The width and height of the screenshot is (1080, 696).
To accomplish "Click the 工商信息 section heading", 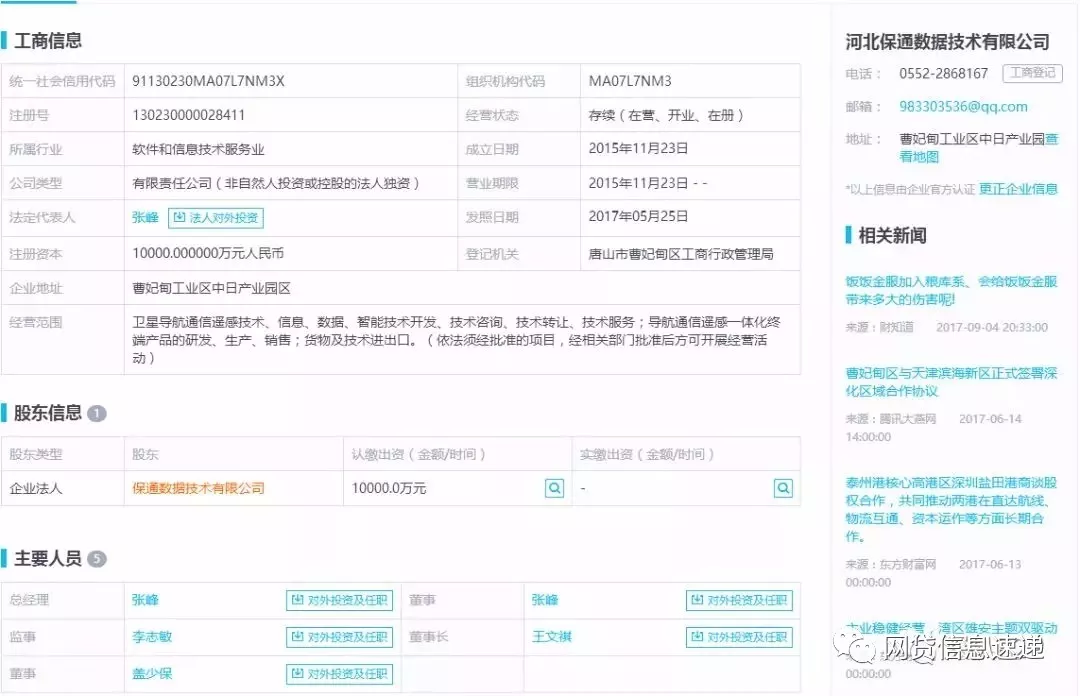I will (48, 41).
